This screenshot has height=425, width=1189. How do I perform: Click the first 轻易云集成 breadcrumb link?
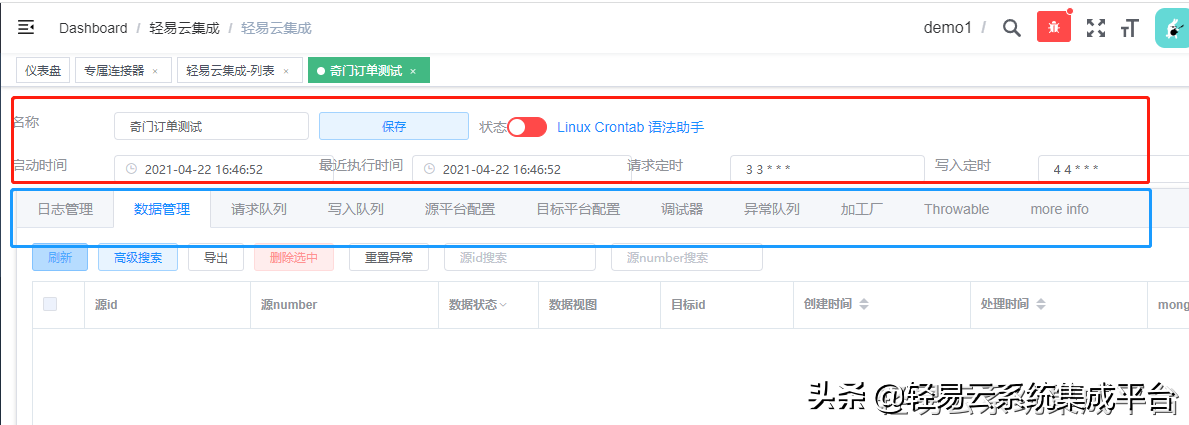184,28
